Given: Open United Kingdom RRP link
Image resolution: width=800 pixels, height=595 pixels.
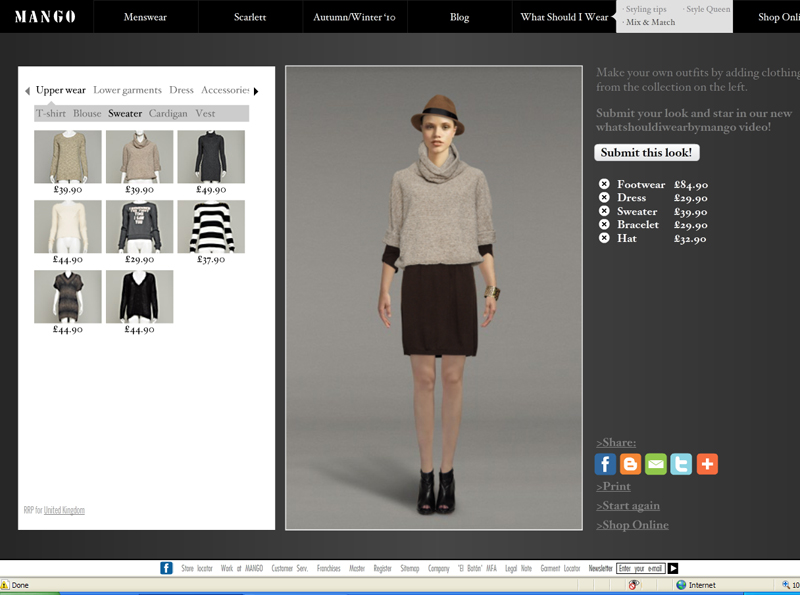Looking at the screenshot, I should point(64,510).
